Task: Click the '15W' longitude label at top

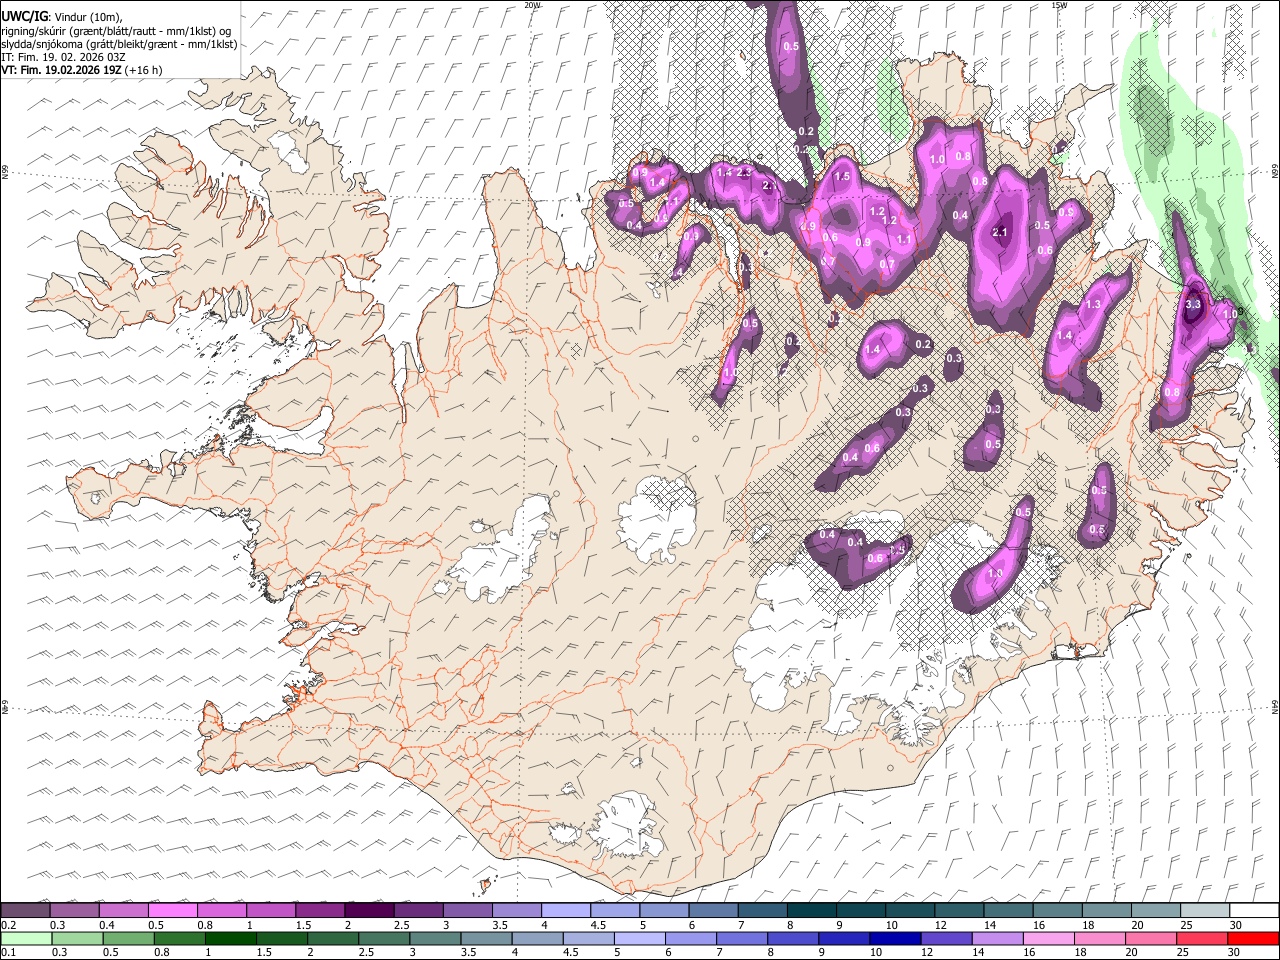Action: [1059, 5]
